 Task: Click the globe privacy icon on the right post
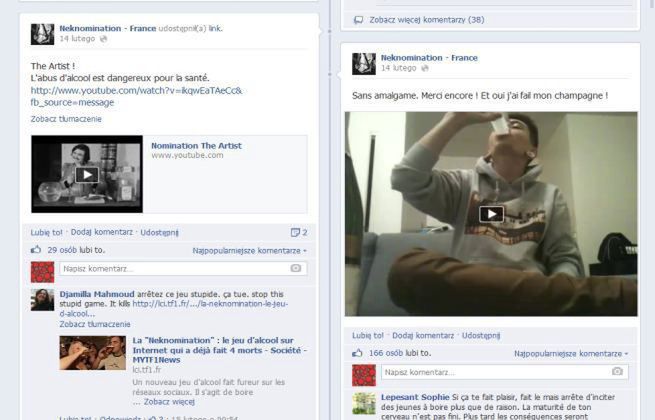[x=425, y=68]
